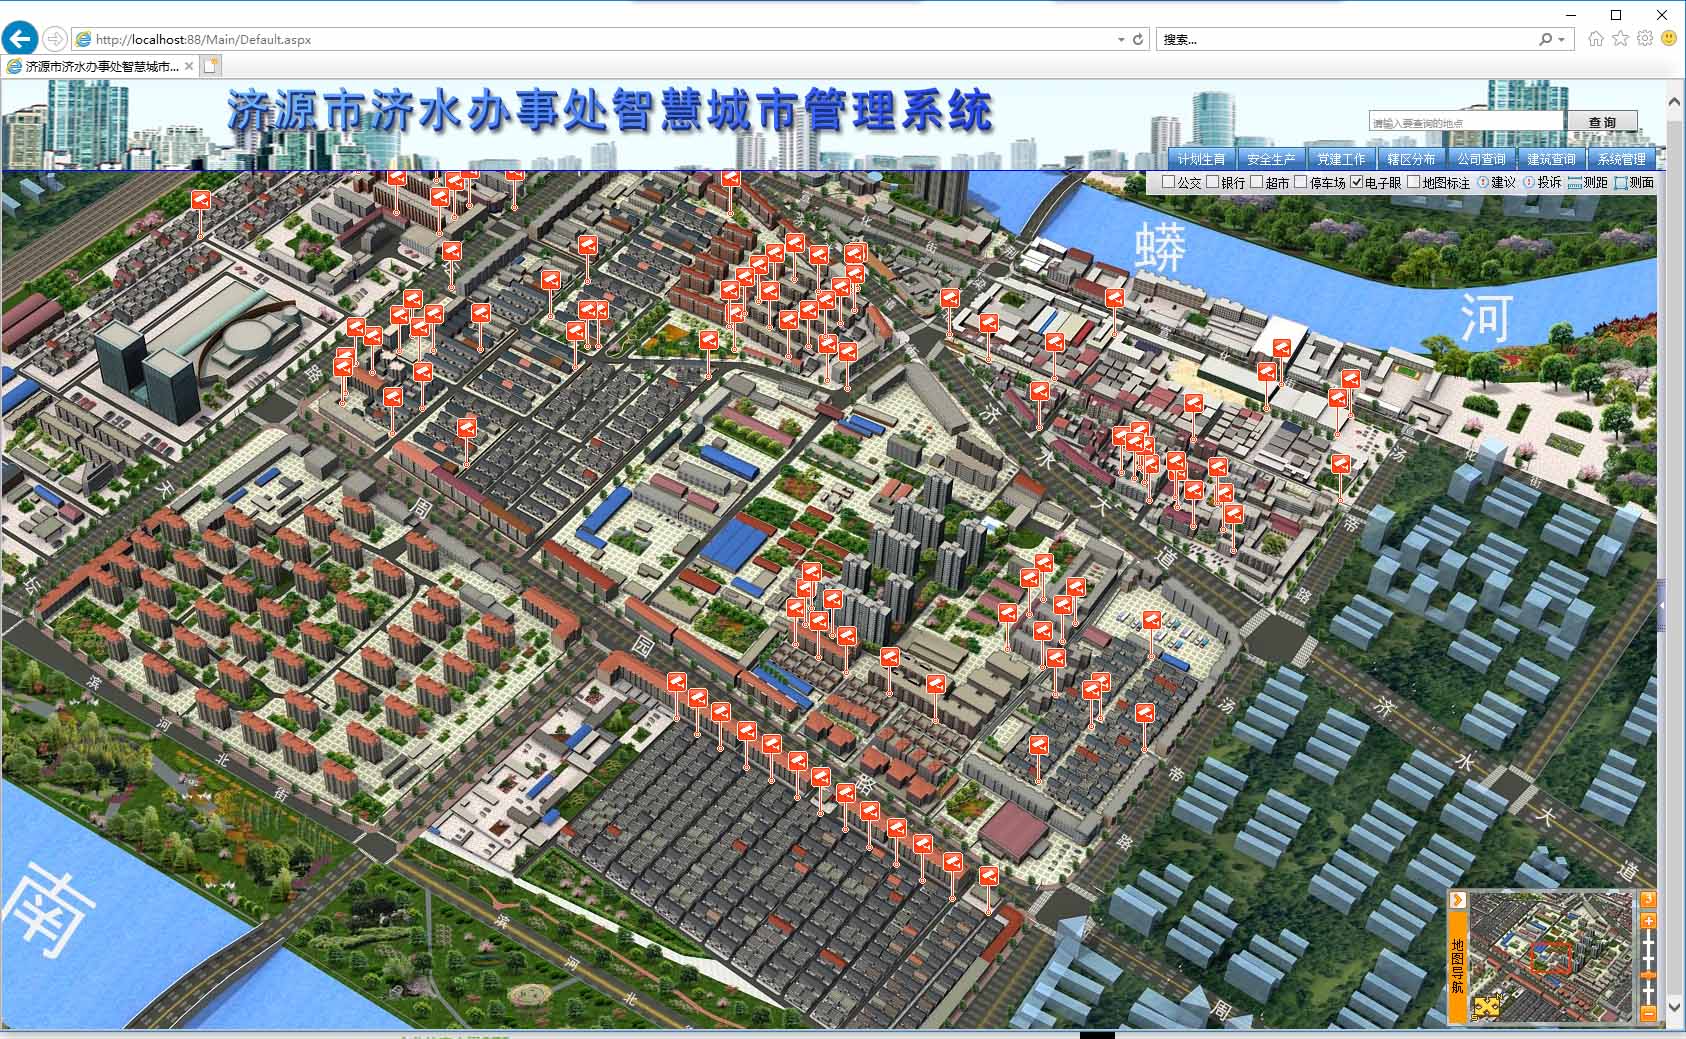Click the minimap zoom slider handle
The image size is (1686, 1039).
coord(1648,975)
